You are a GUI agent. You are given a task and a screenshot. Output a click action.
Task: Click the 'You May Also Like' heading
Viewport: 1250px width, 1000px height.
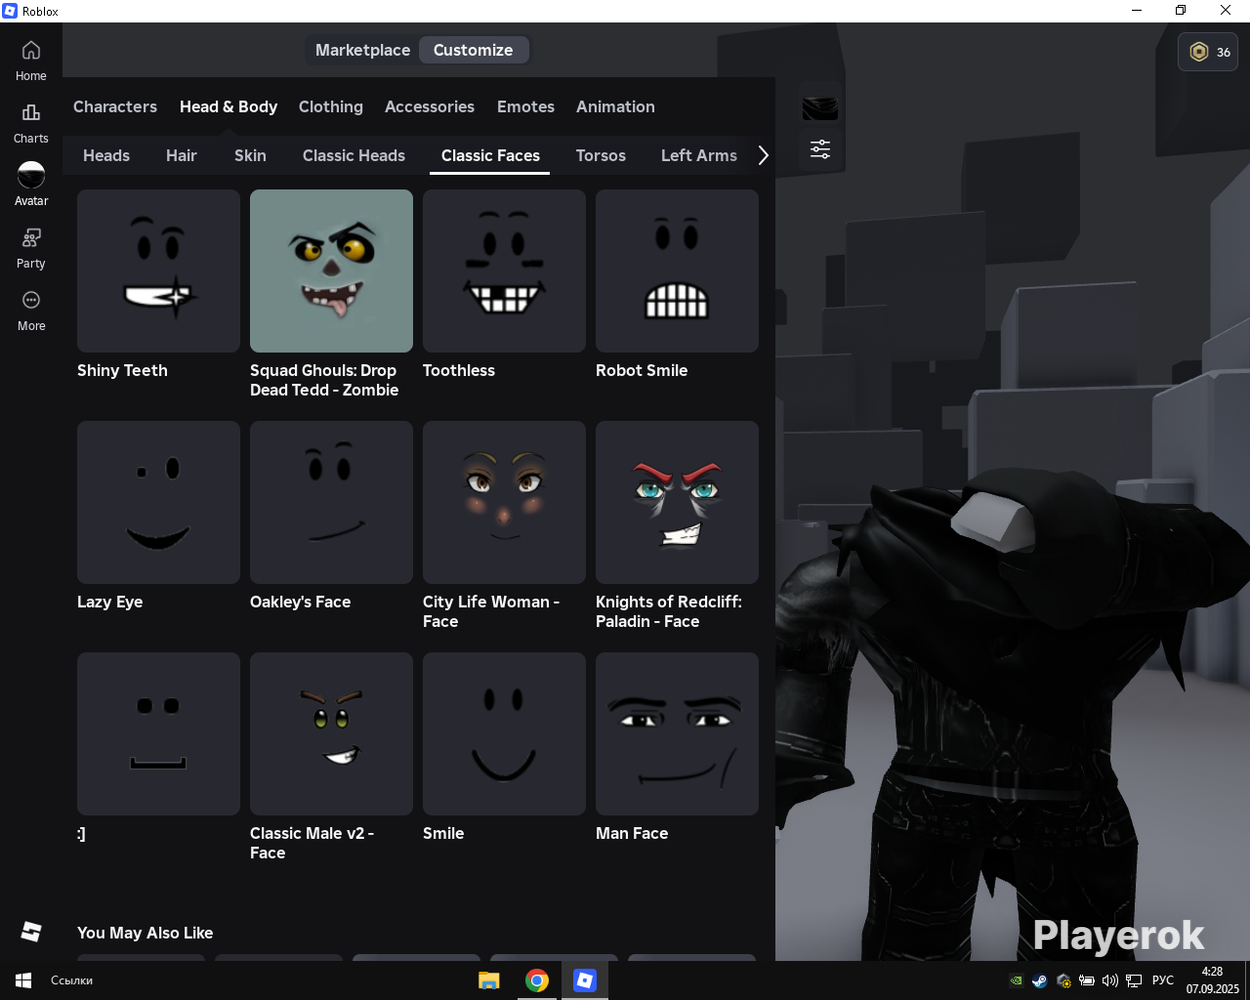tap(145, 933)
